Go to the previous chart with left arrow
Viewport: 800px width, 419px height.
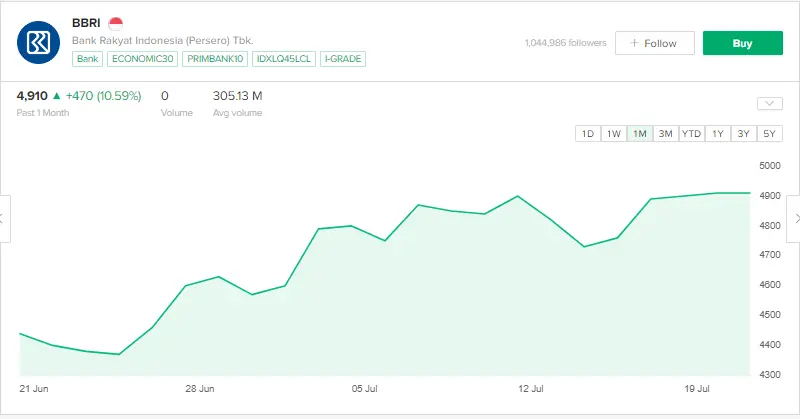4,217
